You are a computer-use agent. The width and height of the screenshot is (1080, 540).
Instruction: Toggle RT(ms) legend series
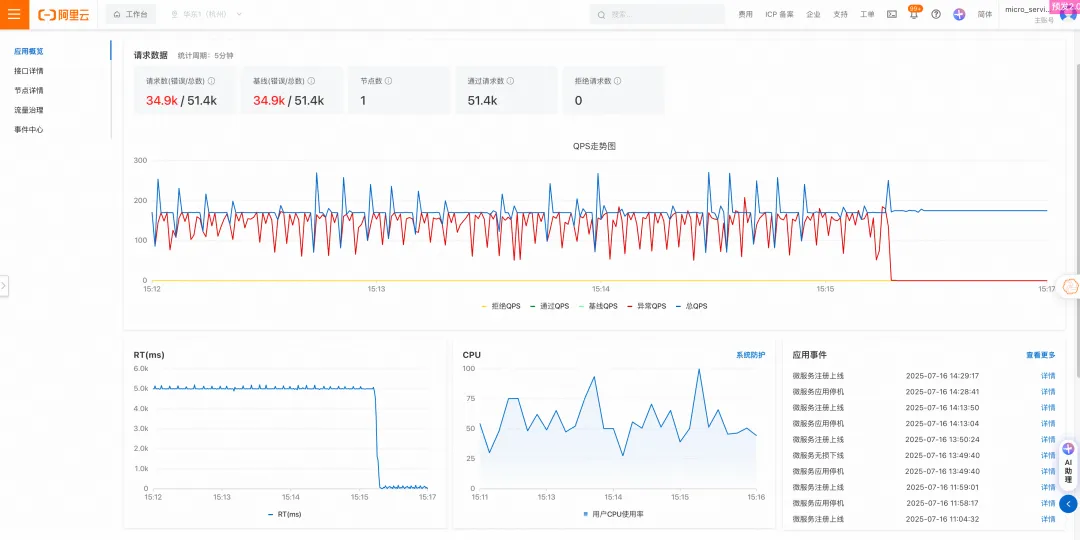click(284, 515)
